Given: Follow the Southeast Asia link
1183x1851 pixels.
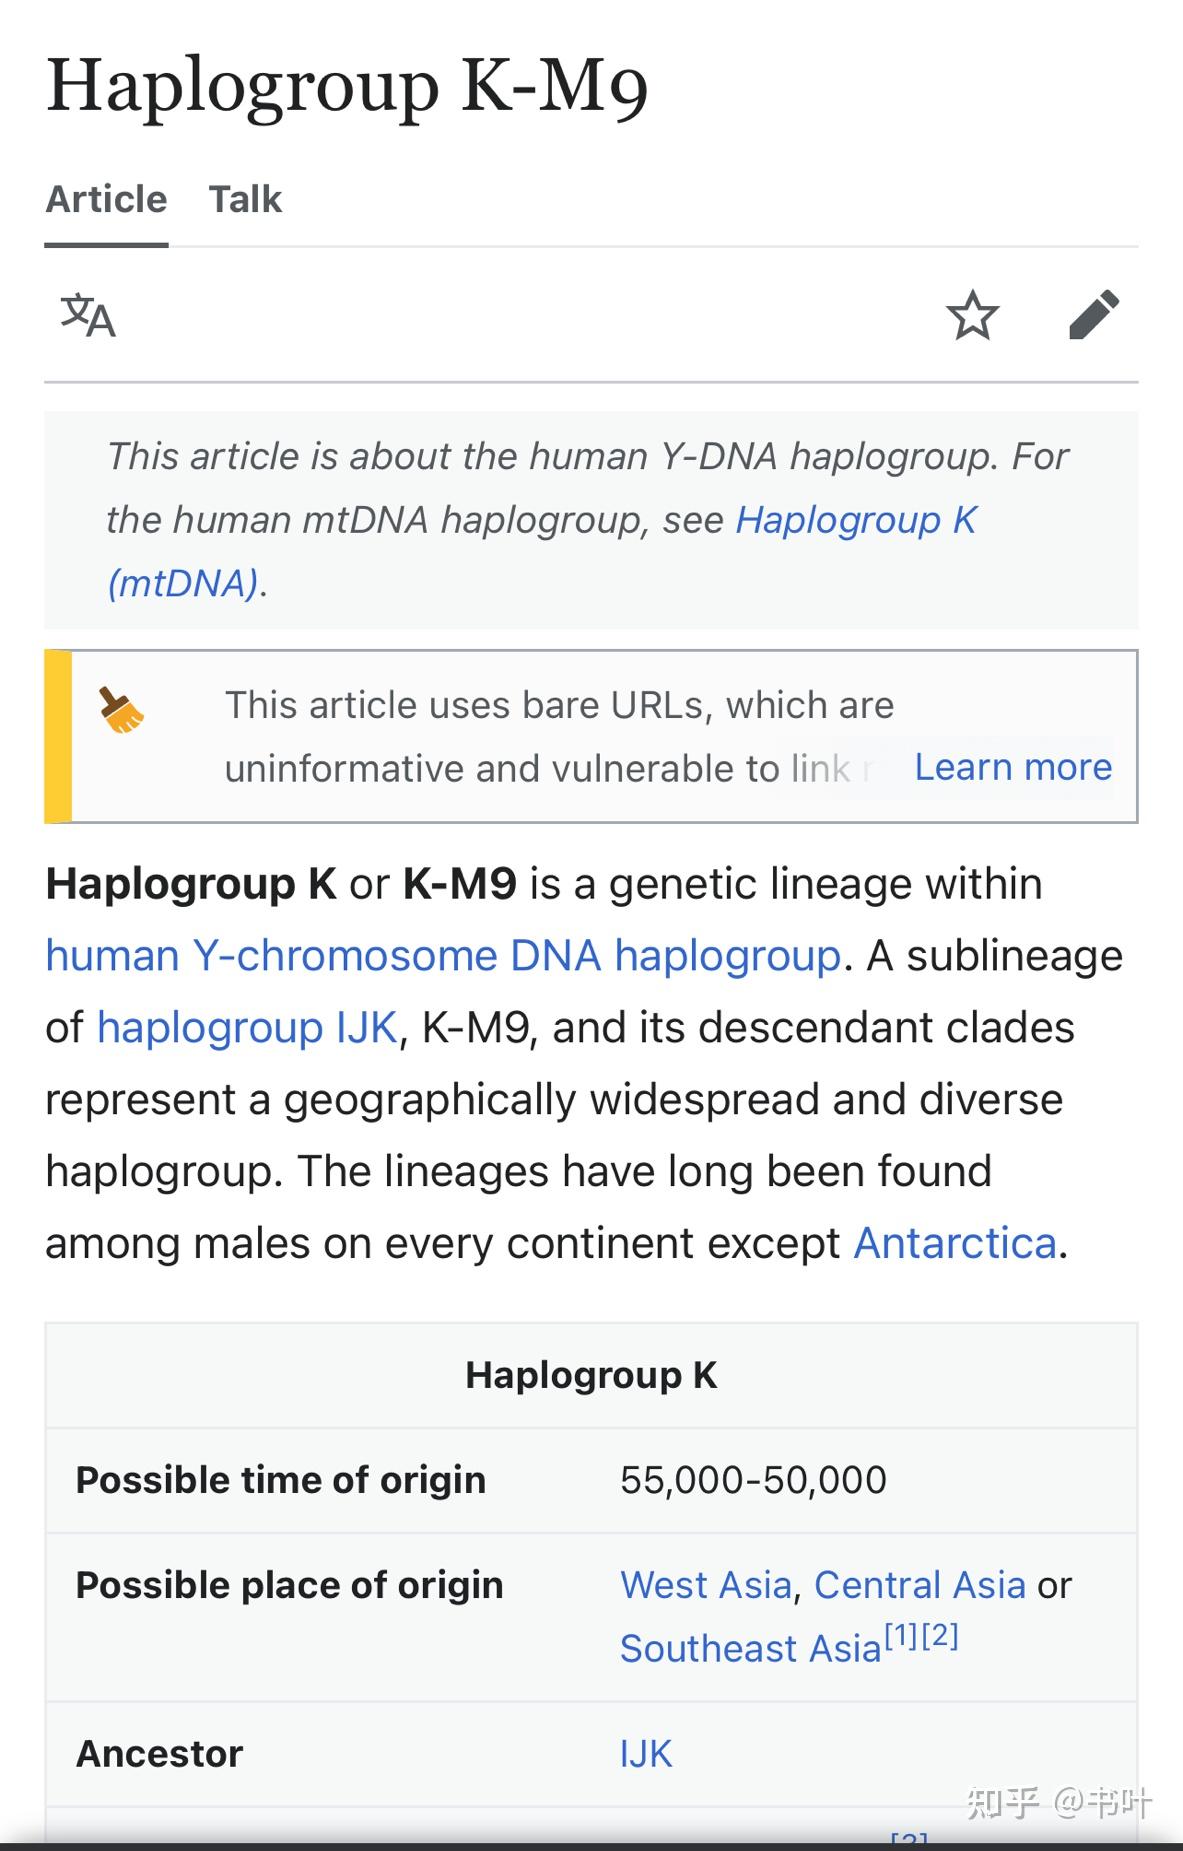Looking at the screenshot, I should pyautogui.click(x=750, y=1649).
